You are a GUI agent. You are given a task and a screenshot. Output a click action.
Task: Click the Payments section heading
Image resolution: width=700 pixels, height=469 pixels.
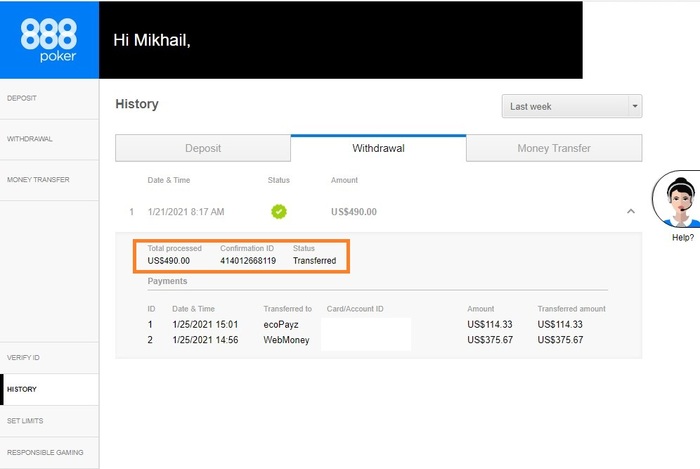[167, 281]
